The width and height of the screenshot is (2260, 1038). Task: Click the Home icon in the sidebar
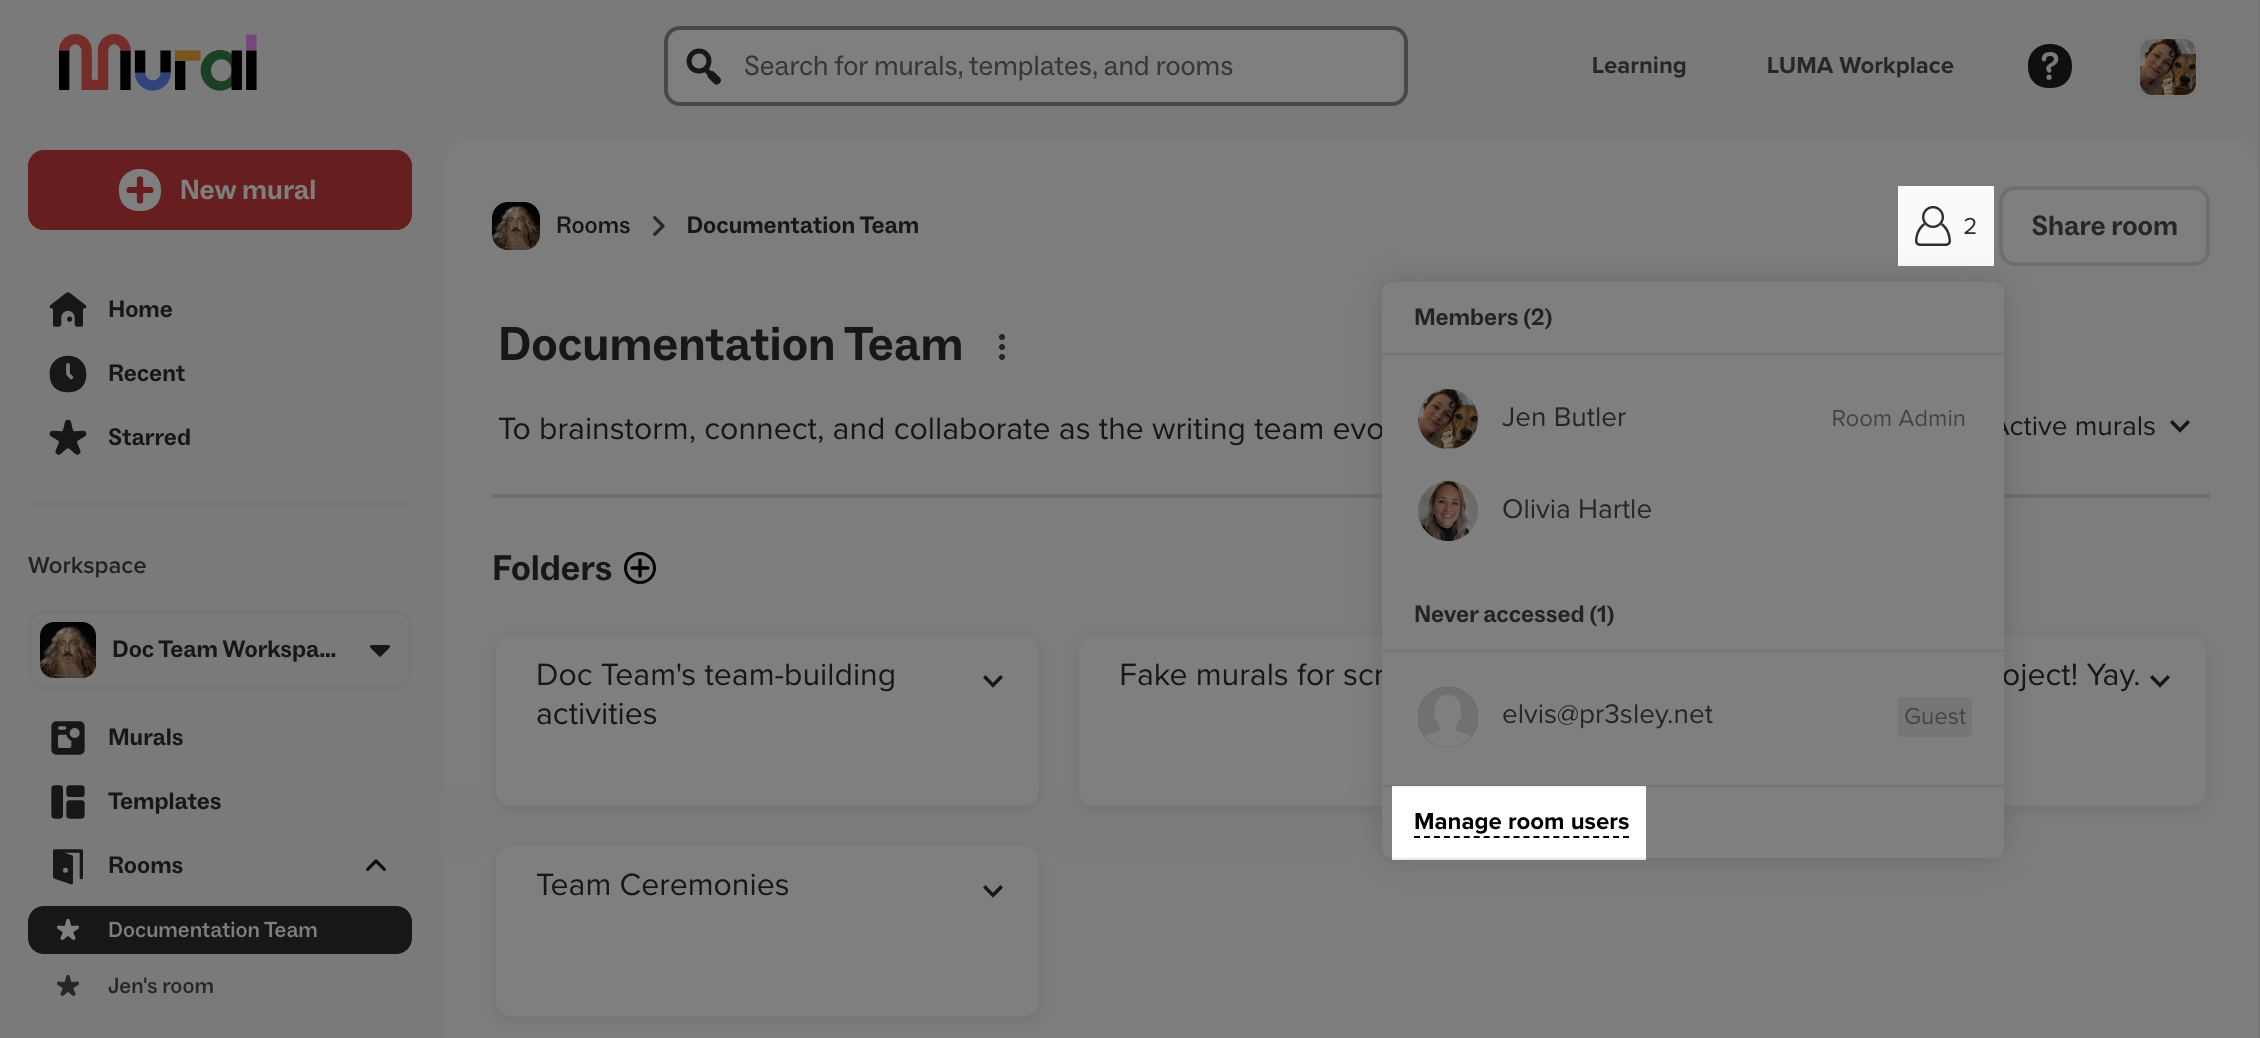click(x=67, y=309)
